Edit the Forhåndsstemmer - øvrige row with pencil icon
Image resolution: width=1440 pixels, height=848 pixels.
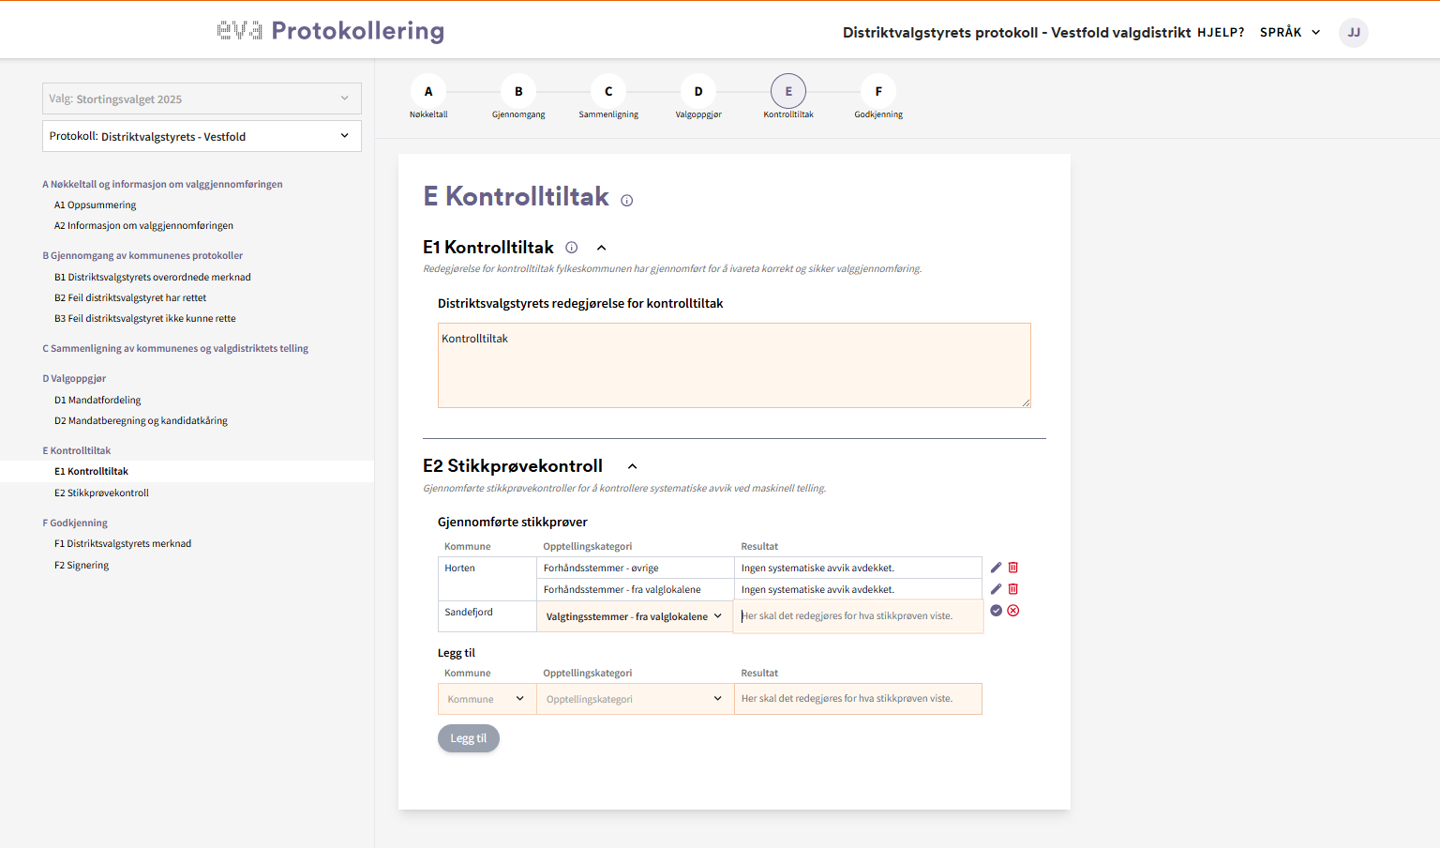996,568
